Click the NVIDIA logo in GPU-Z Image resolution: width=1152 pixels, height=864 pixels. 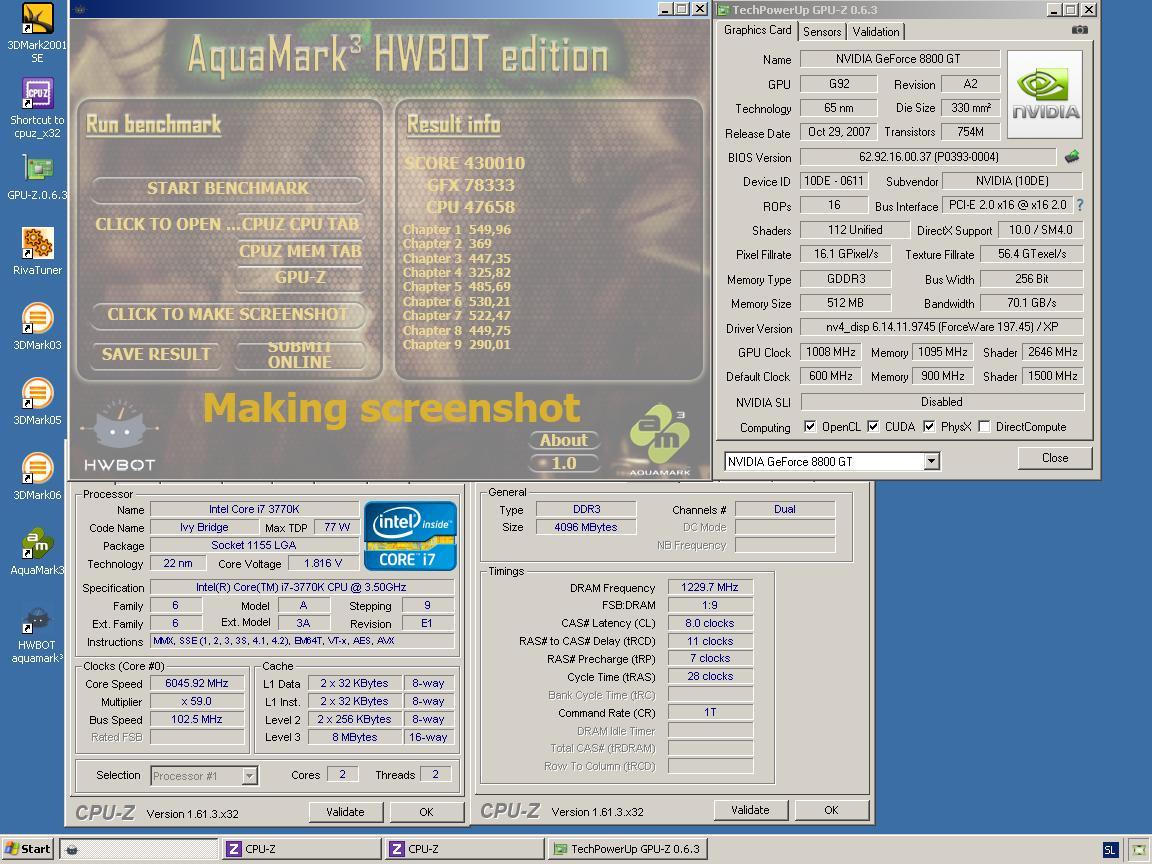tap(1045, 95)
